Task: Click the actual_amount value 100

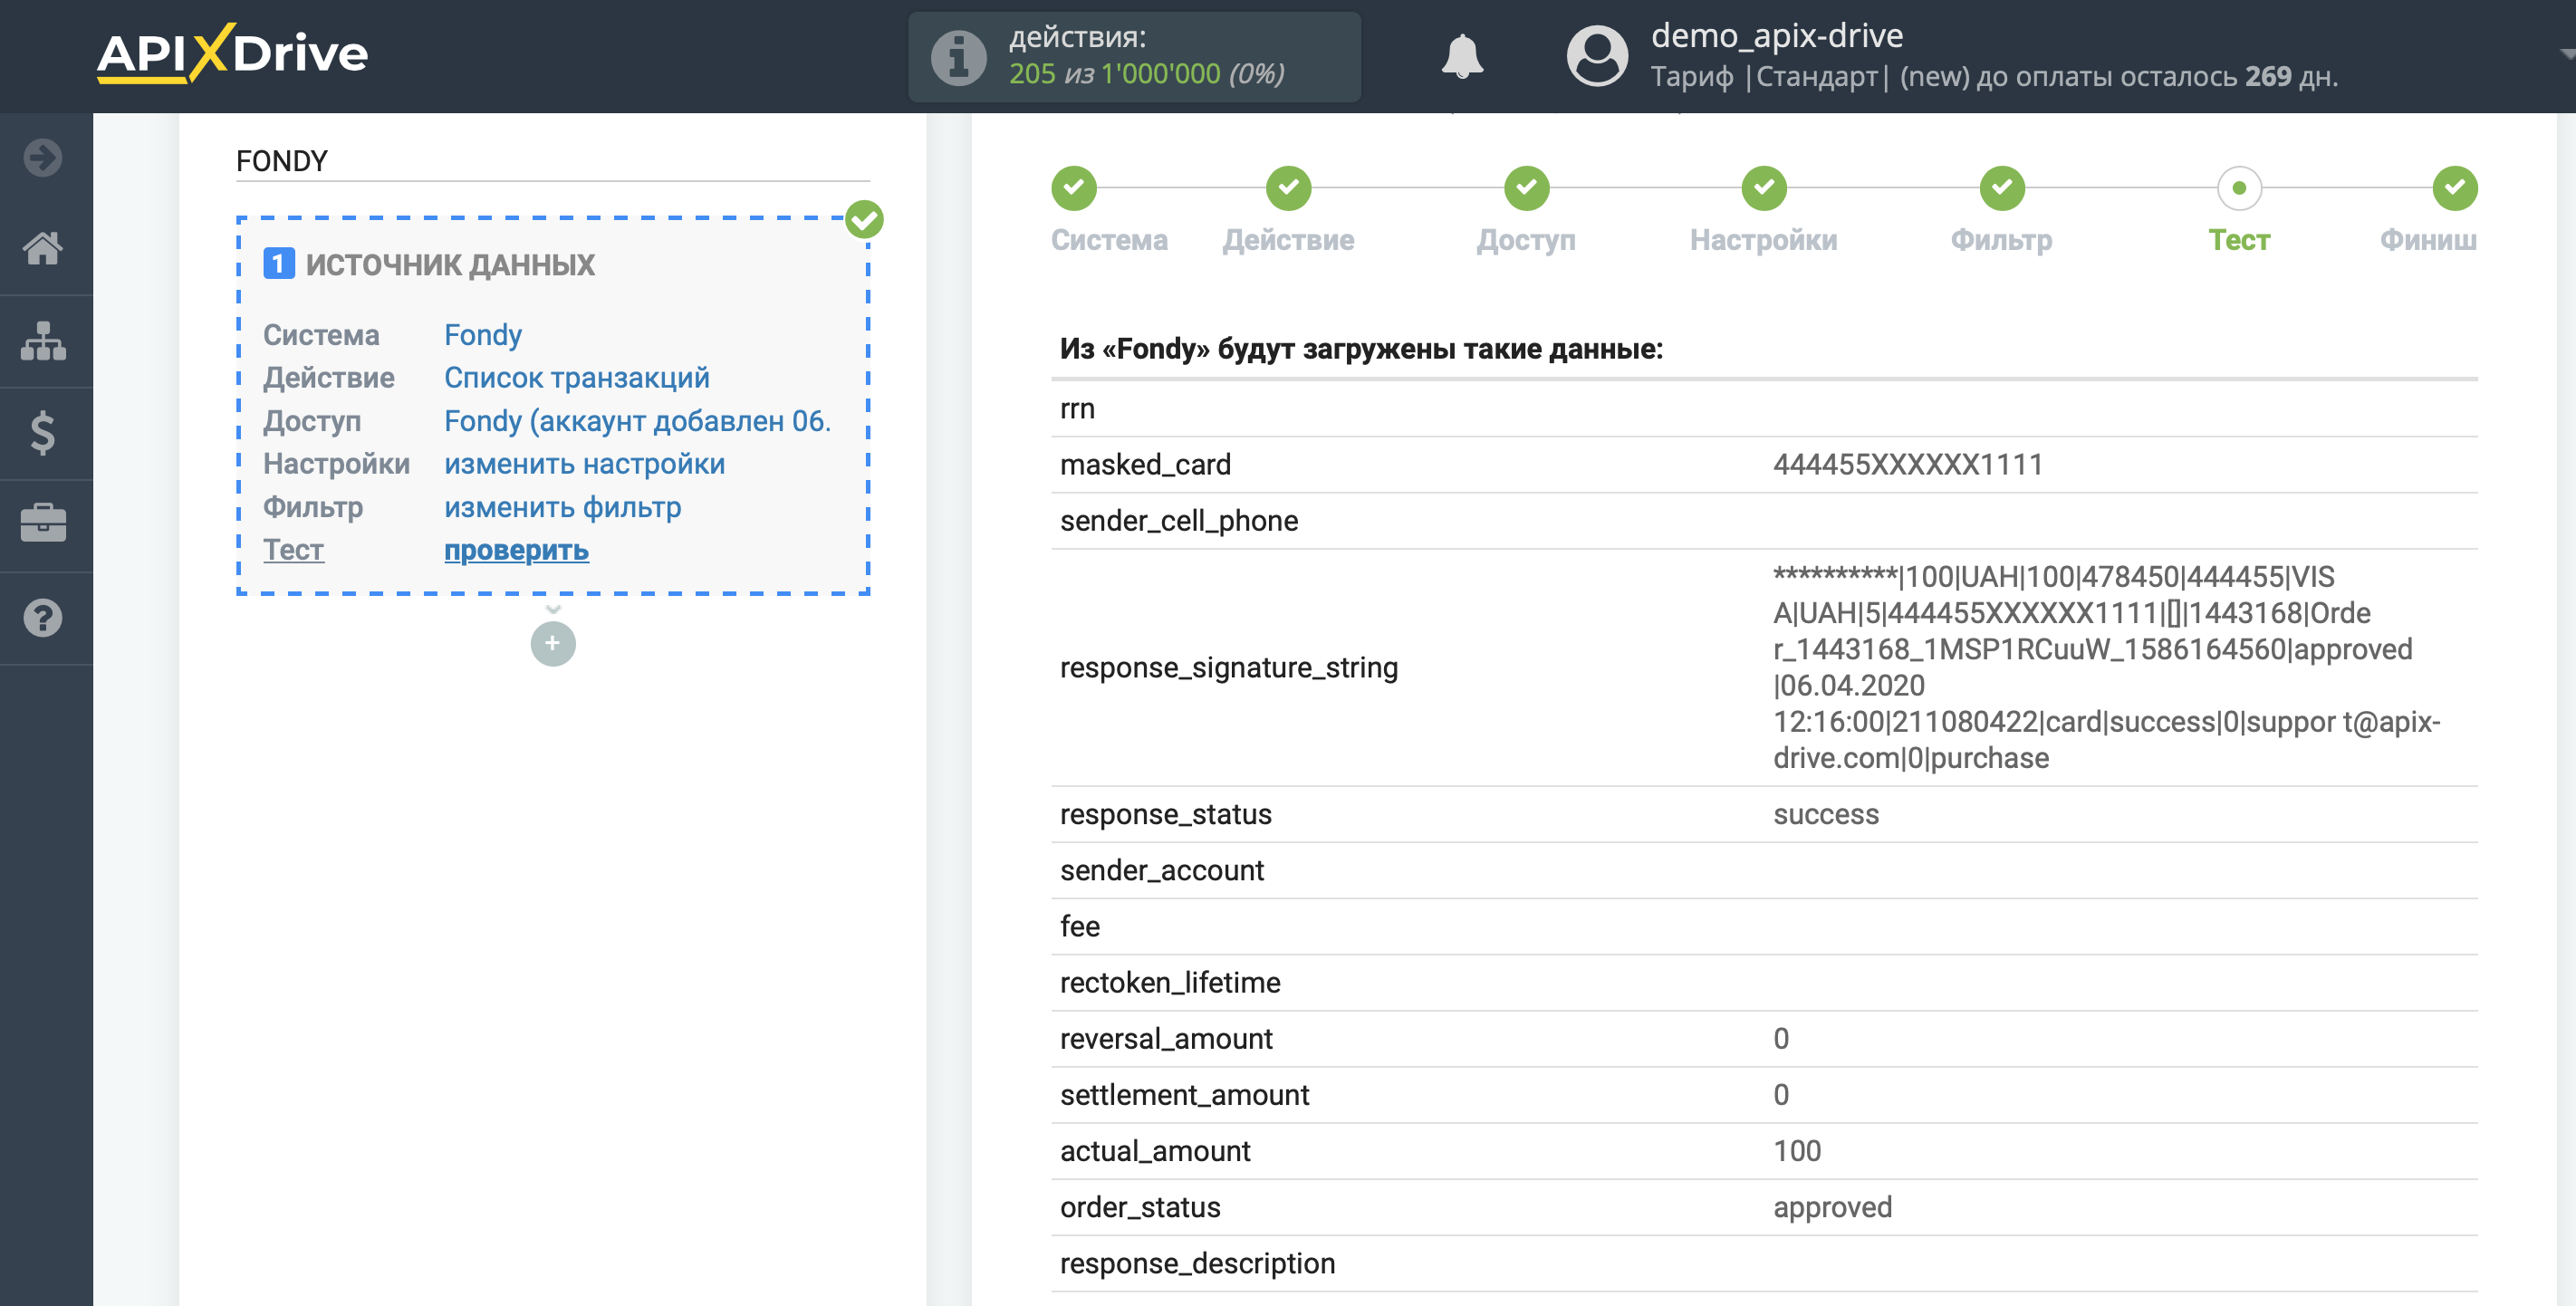Action: (1797, 1151)
